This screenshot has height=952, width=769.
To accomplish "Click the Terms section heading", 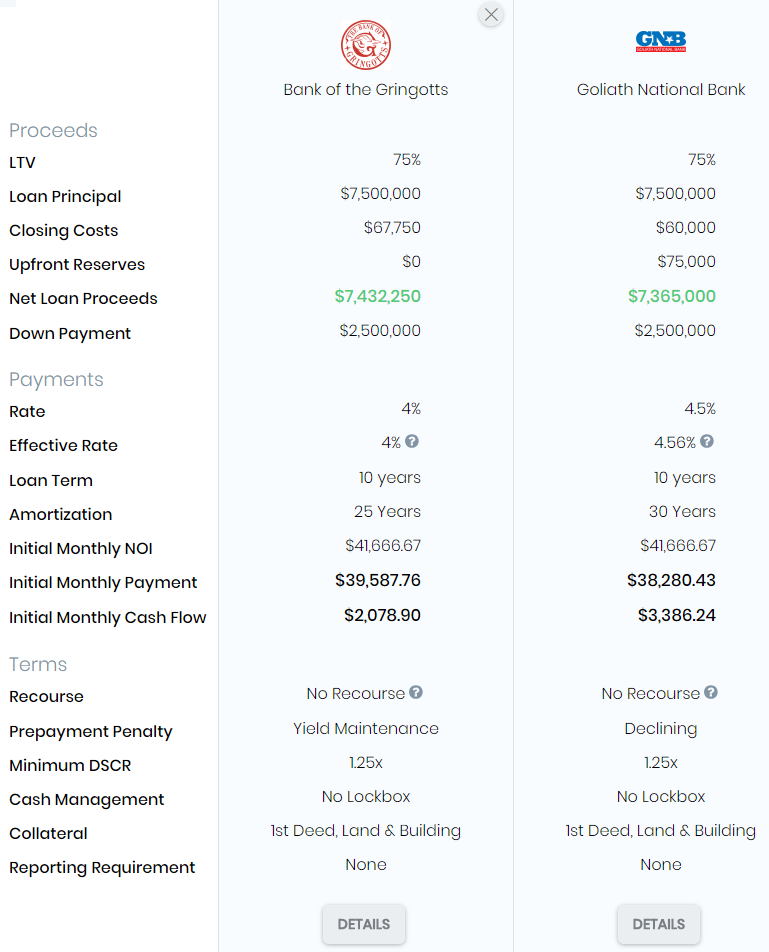I will tap(38, 665).
